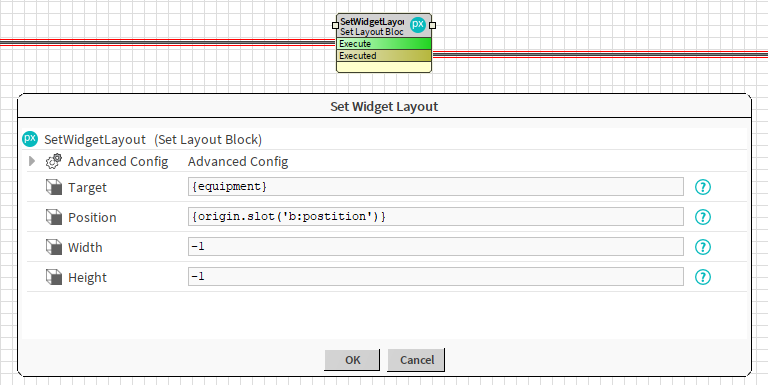The width and height of the screenshot is (768, 385).
Task: Expand the Advanced Config section
Action: click(32, 161)
